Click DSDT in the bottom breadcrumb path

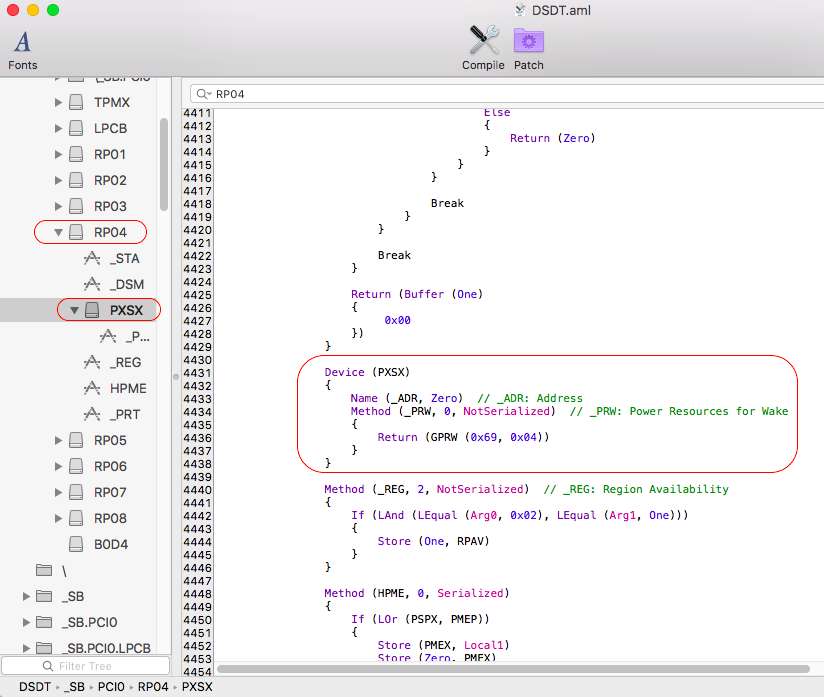pos(36,687)
